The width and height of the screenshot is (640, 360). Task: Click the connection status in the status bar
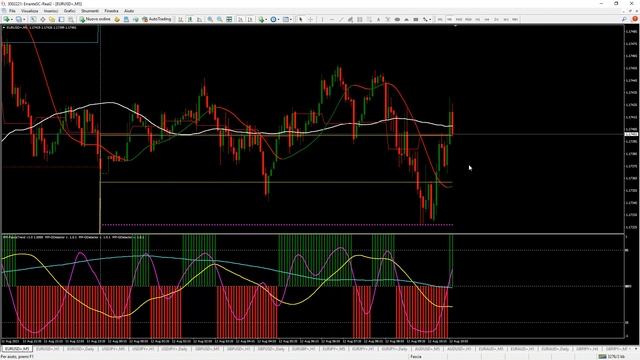point(612,357)
